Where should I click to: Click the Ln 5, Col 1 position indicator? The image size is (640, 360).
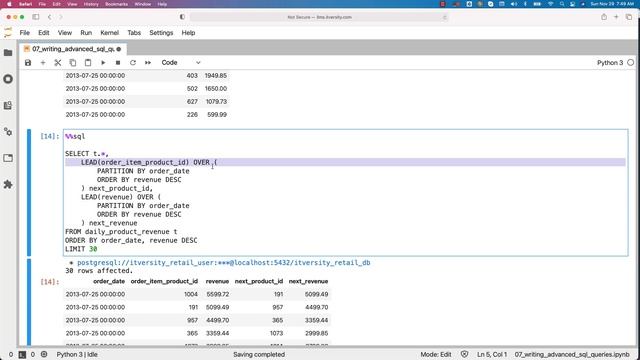(492, 355)
